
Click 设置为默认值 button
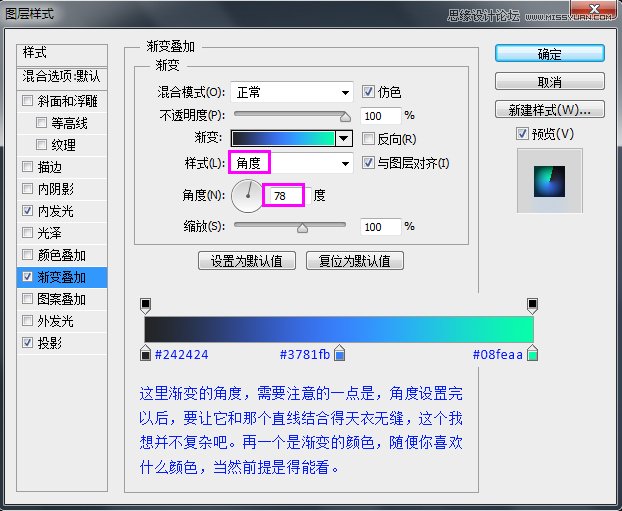tap(247, 261)
